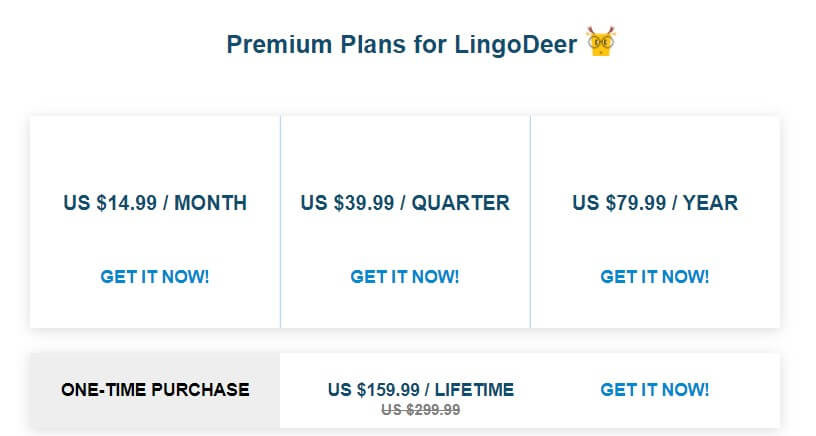Select the word LIFETIME in the bottom row
The image size is (816, 436).
[x=474, y=390]
